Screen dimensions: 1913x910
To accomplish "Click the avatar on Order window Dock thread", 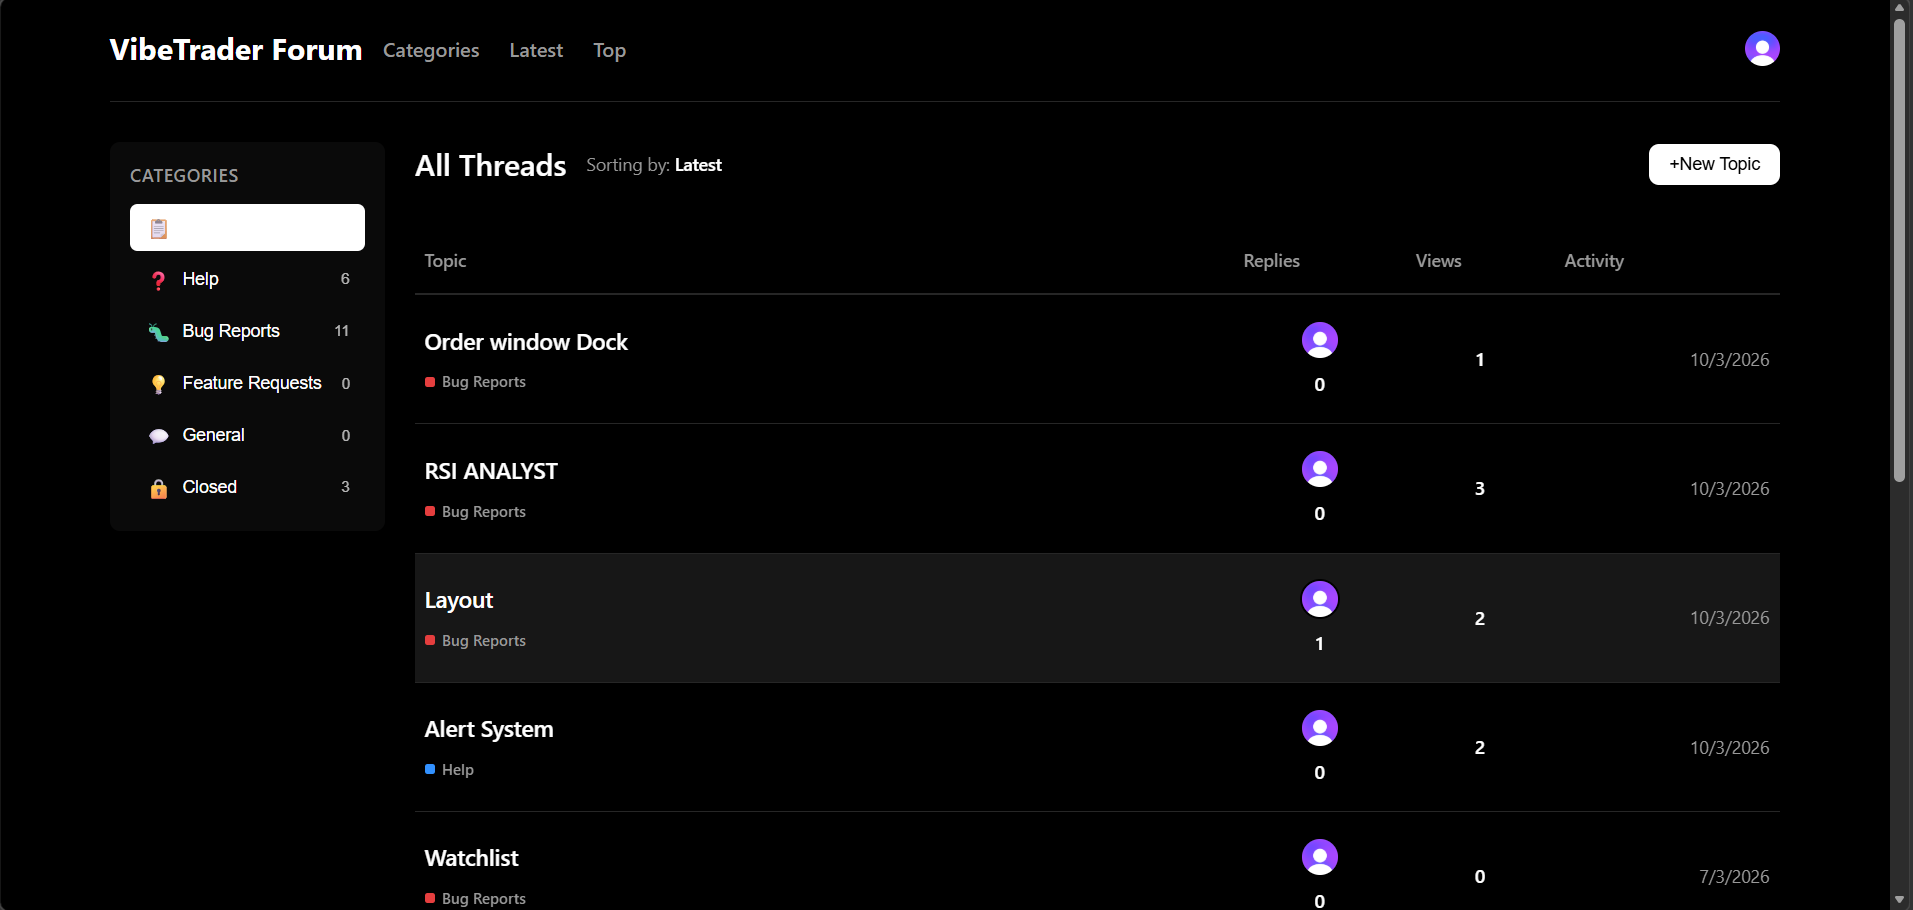I will pos(1319,341).
